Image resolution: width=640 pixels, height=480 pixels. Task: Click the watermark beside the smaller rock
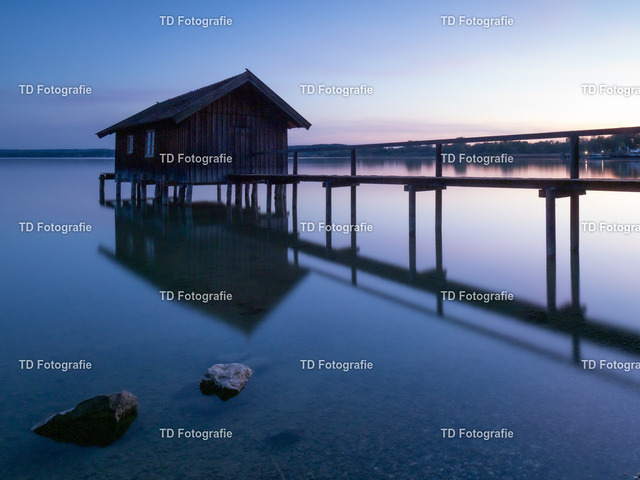[x=336, y=365]
